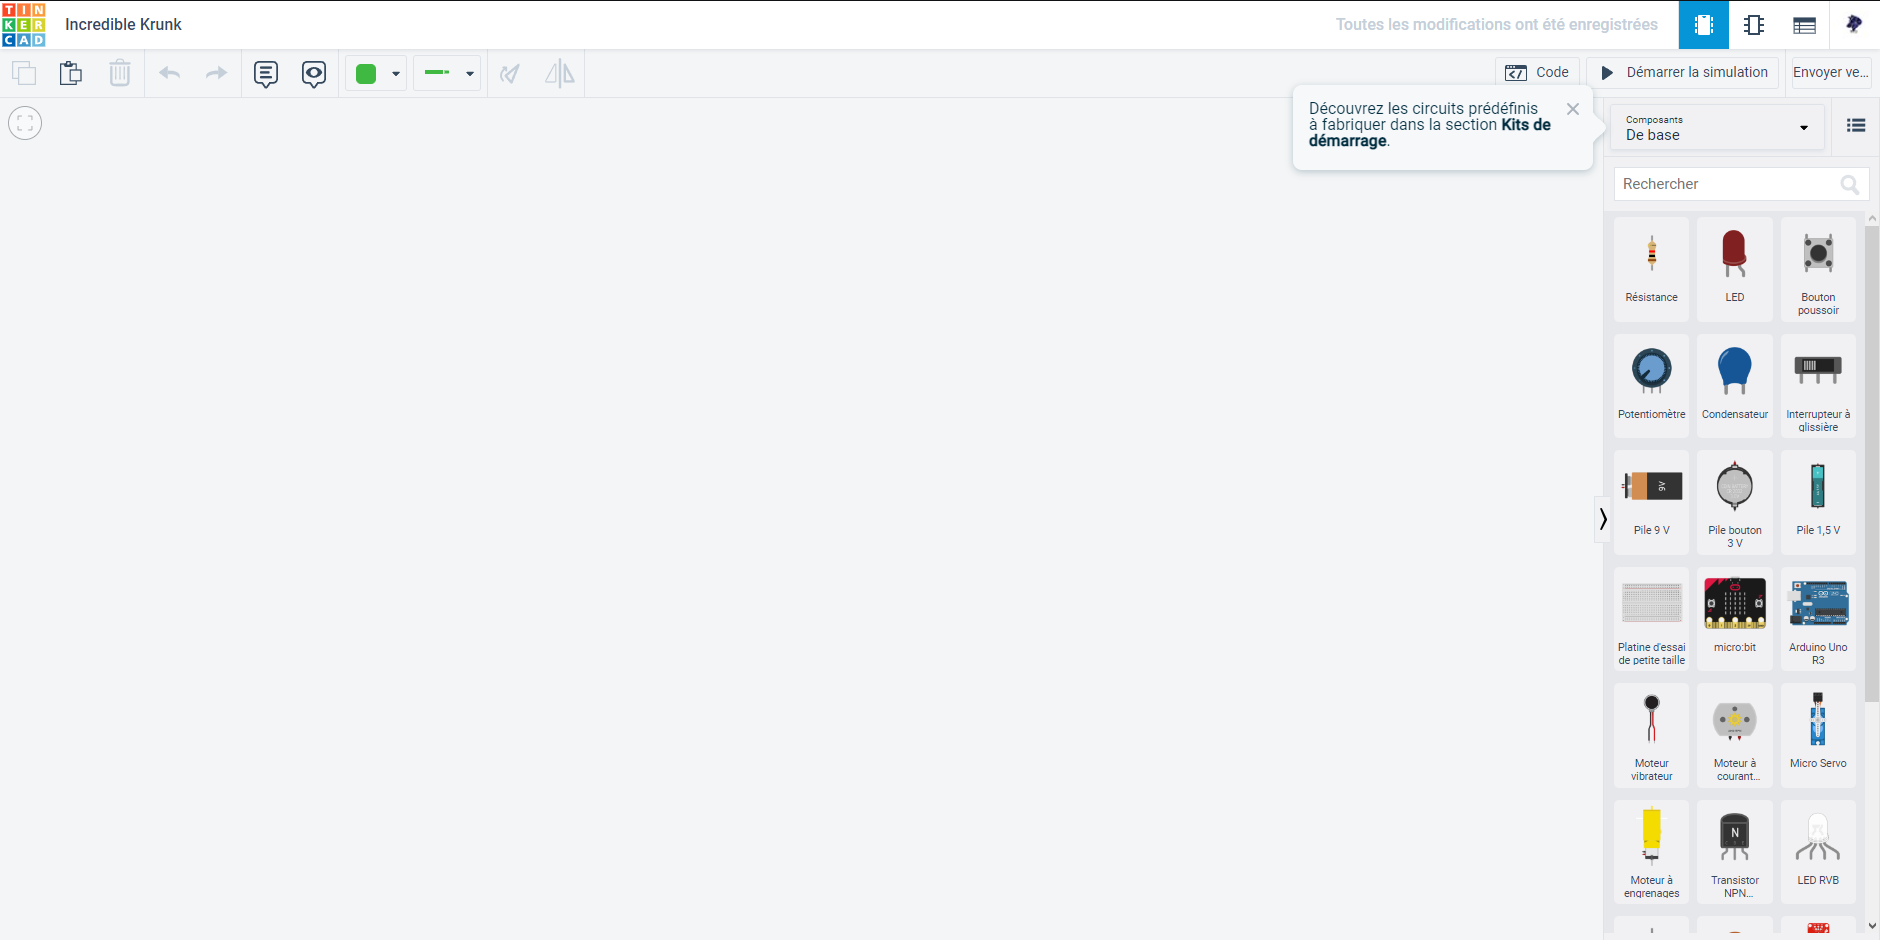This screenshot has height=940, width=1880.
Task: Click the paste icon in toolbar
Action: 71,73
